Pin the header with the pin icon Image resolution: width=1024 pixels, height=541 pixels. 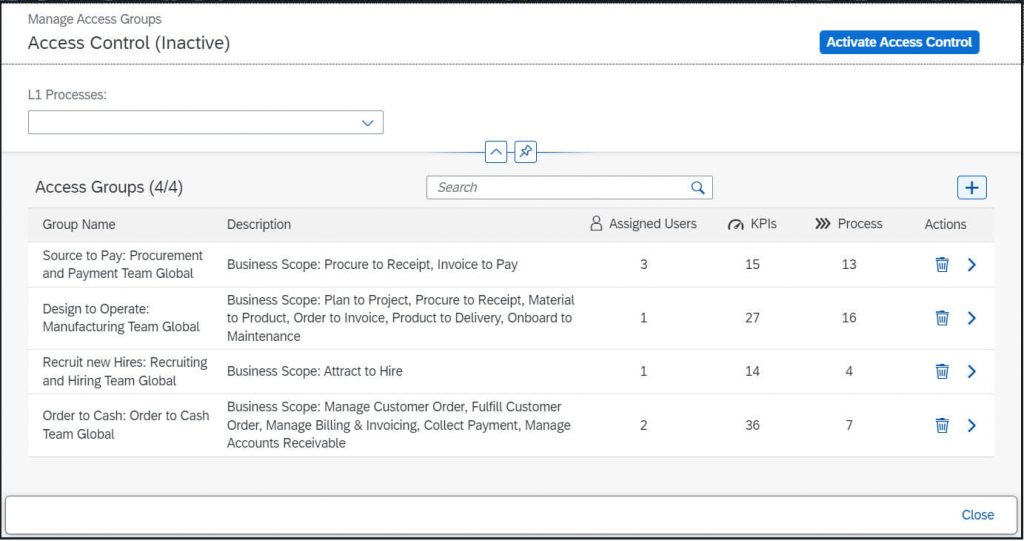click(x=526, y=152)
